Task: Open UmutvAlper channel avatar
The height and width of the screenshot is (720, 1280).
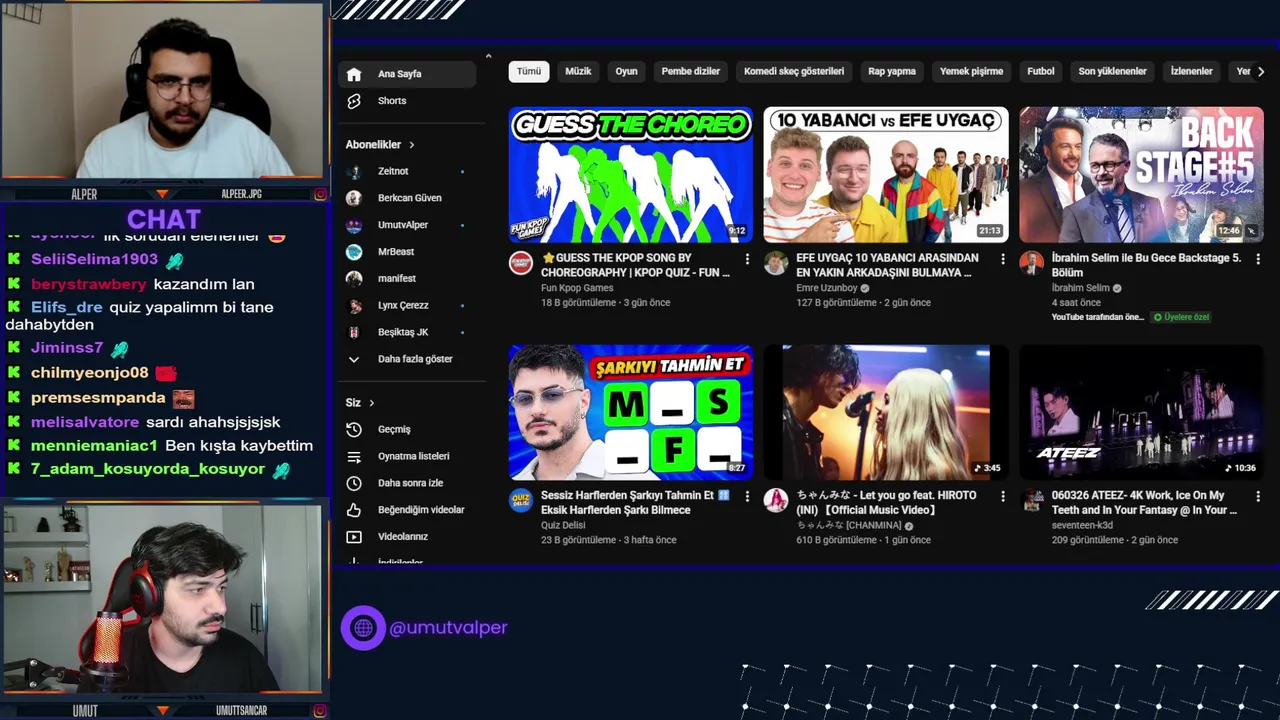Action: tap(354, 225)
